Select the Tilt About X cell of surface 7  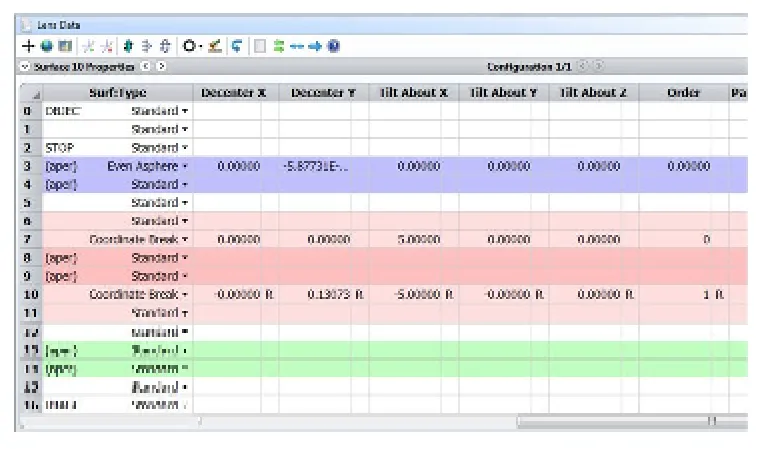pos(414,239)
